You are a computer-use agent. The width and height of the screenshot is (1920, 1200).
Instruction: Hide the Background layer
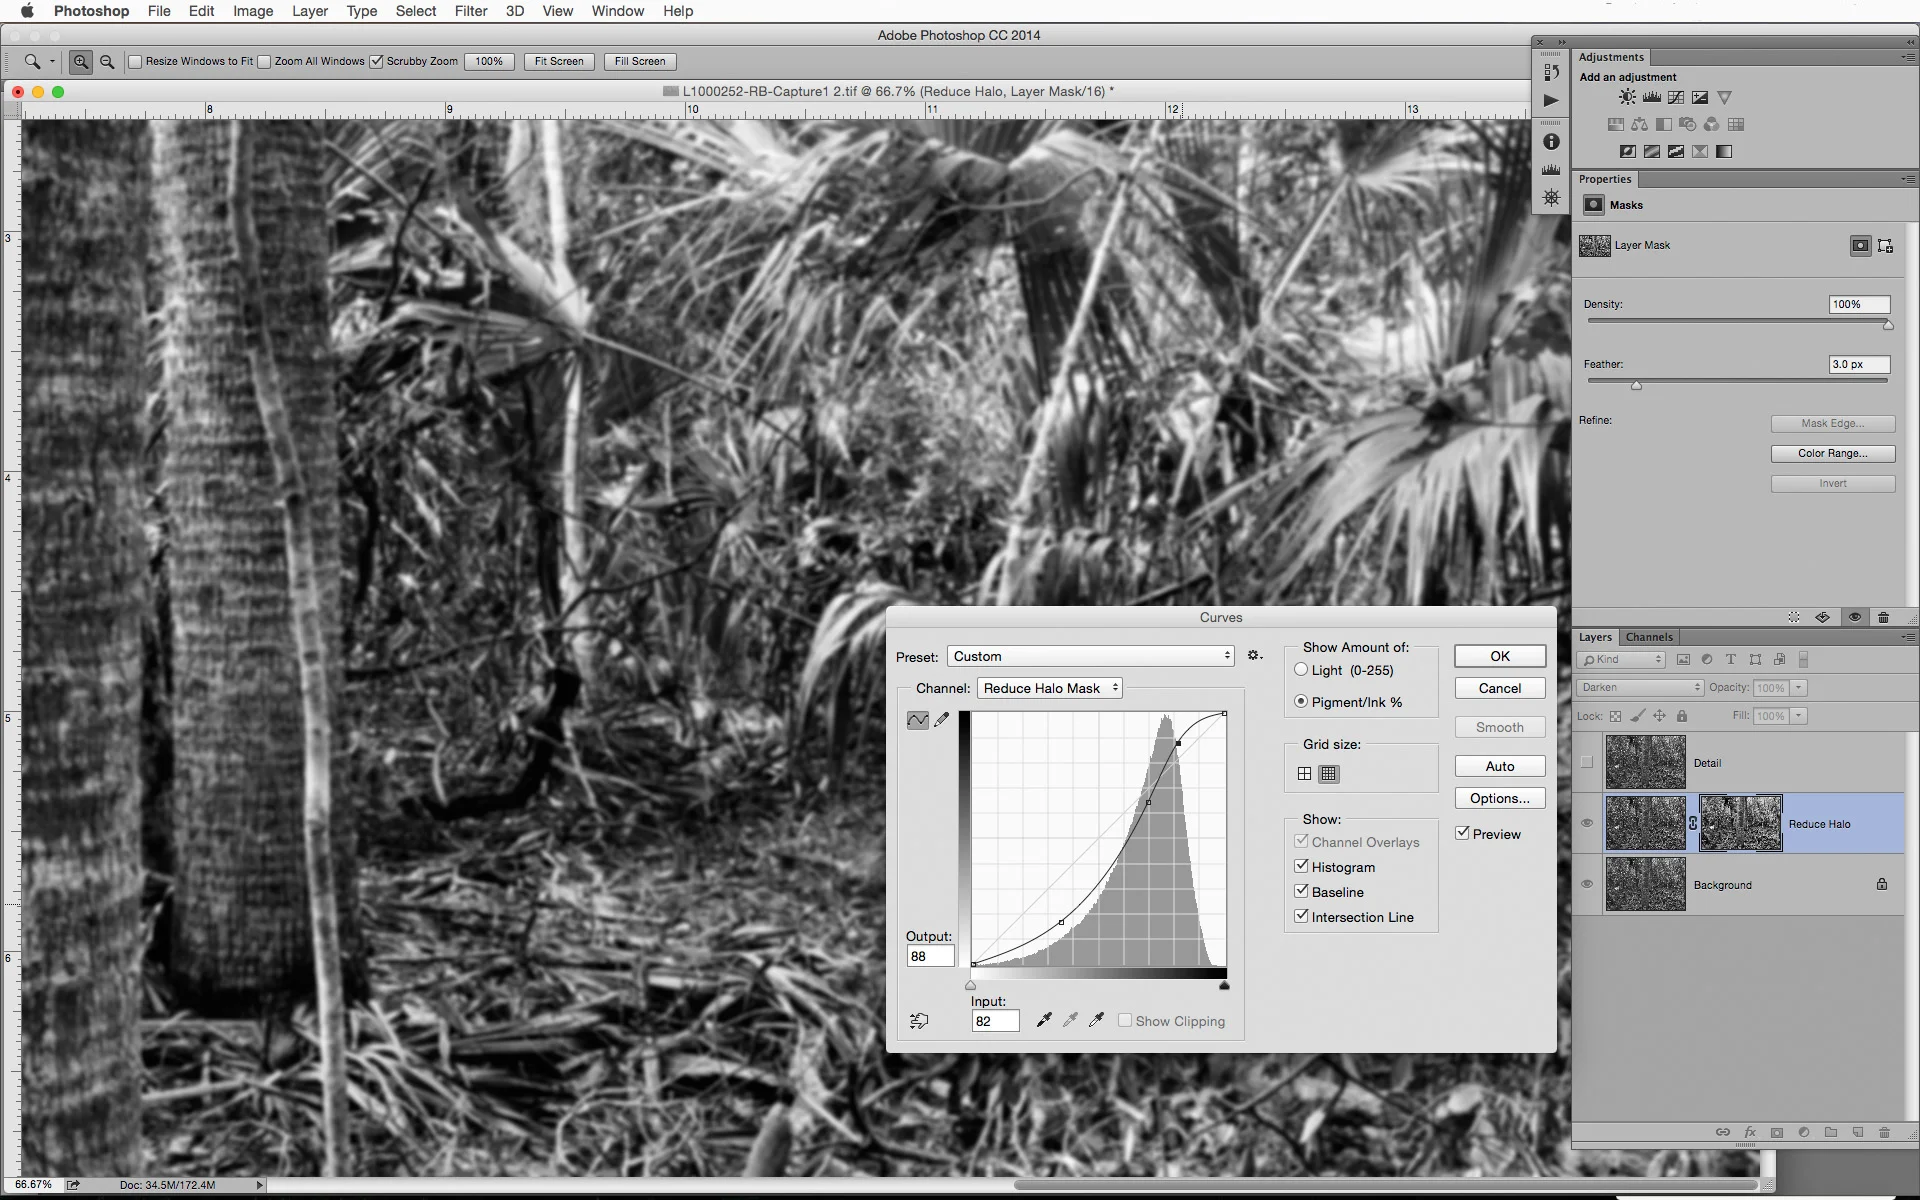(1588, 884)
